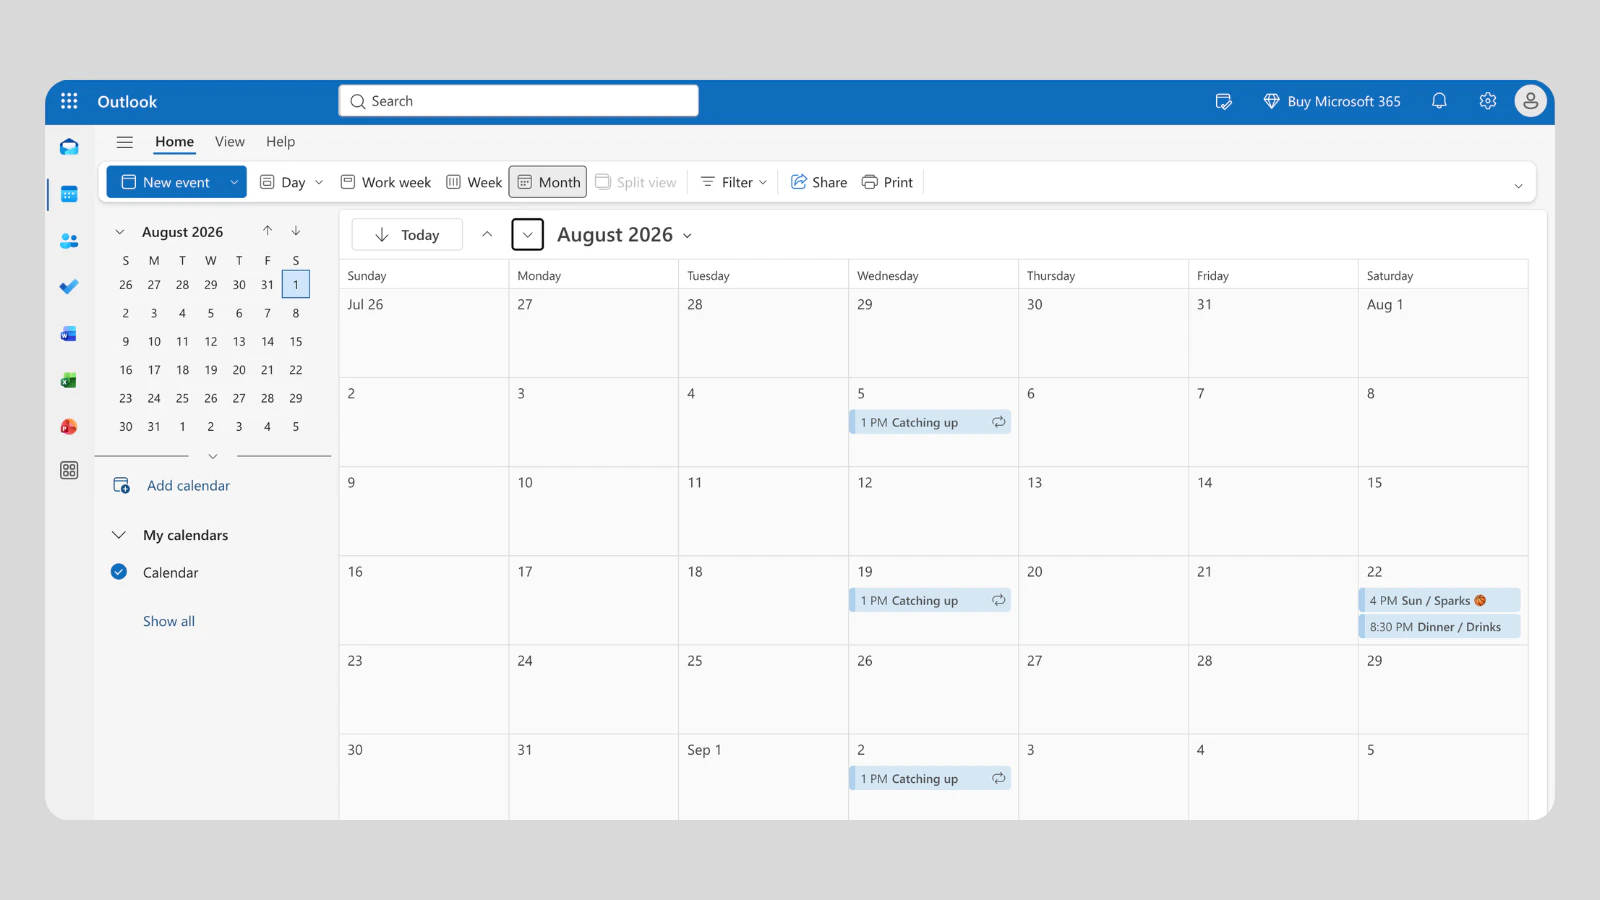This screenshot has height=900, width=1600.
Task: Select the Help tab
Action: [x=280, y=142]
